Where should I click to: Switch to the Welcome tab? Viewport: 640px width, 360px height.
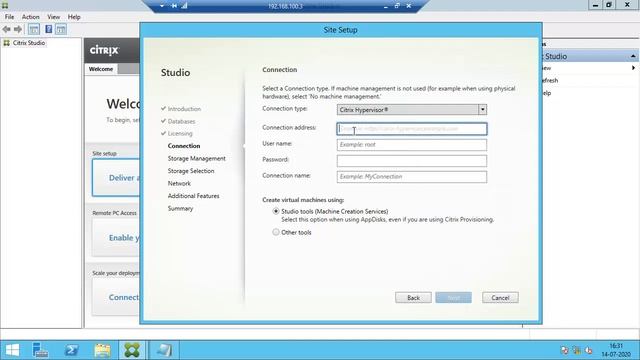101,69
